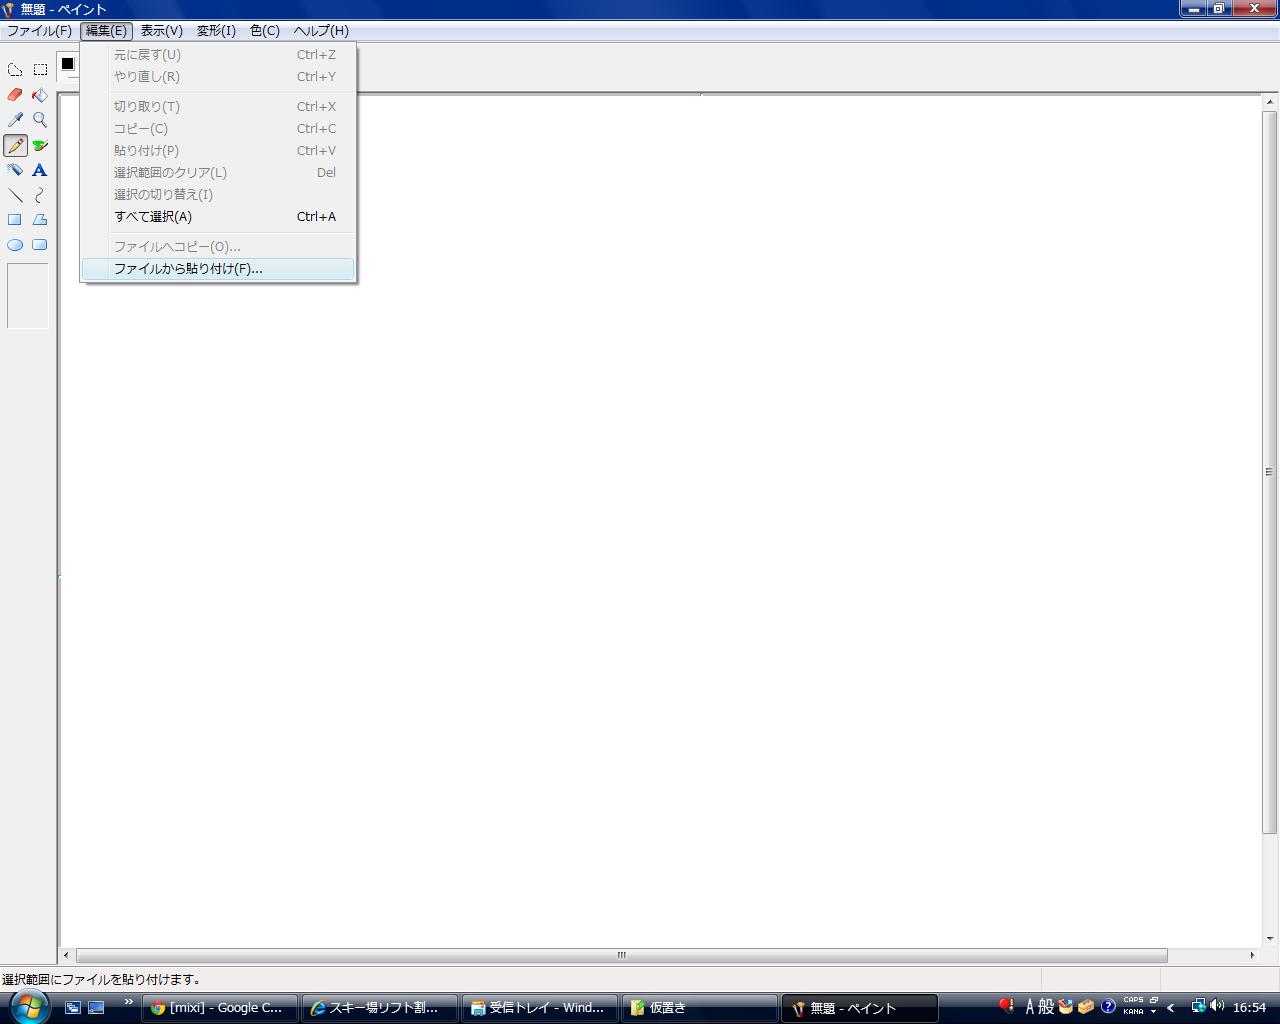The height and width of the screenshot is (1024, 1280).
Task: Click ファイルから貼り付け(F)... menu entry
Action: pyautogui.click(x=218, y=269)
